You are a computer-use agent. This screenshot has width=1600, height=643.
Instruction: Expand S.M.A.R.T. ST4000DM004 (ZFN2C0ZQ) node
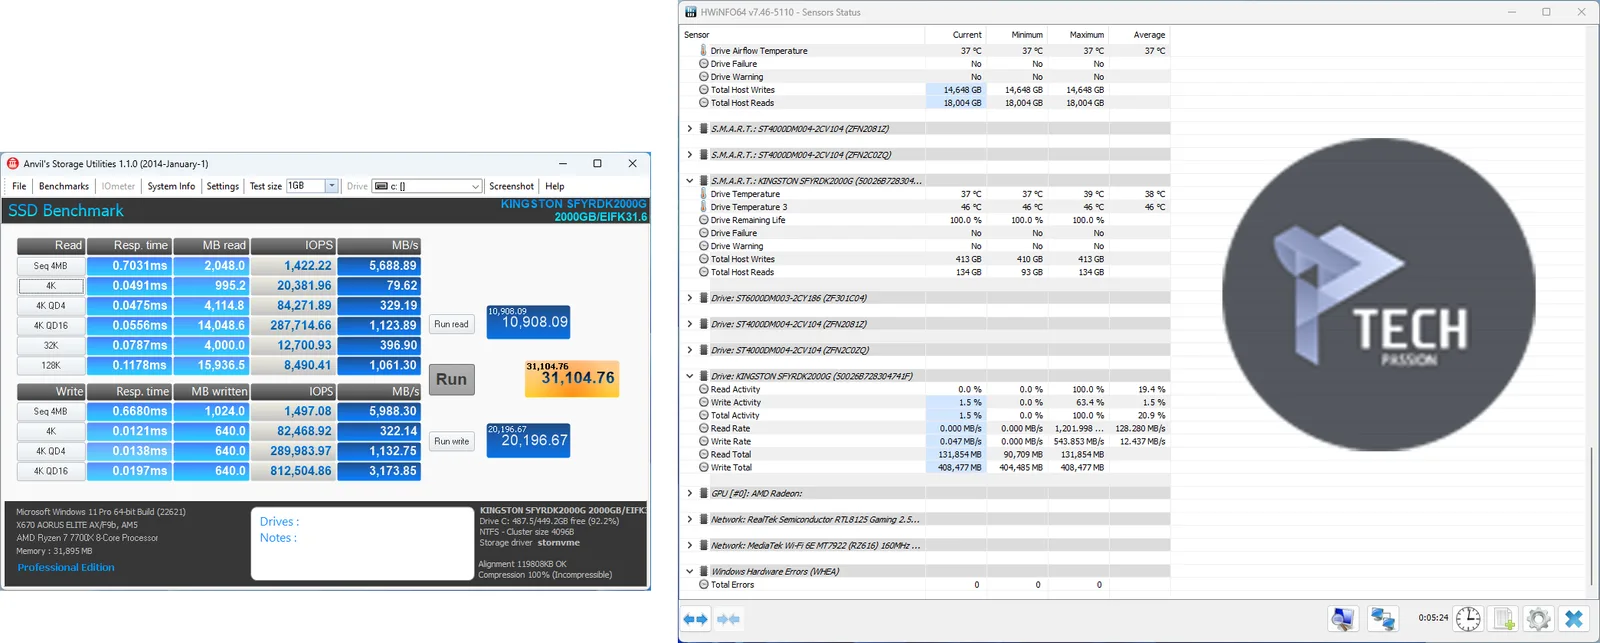[x=689, y=155]
